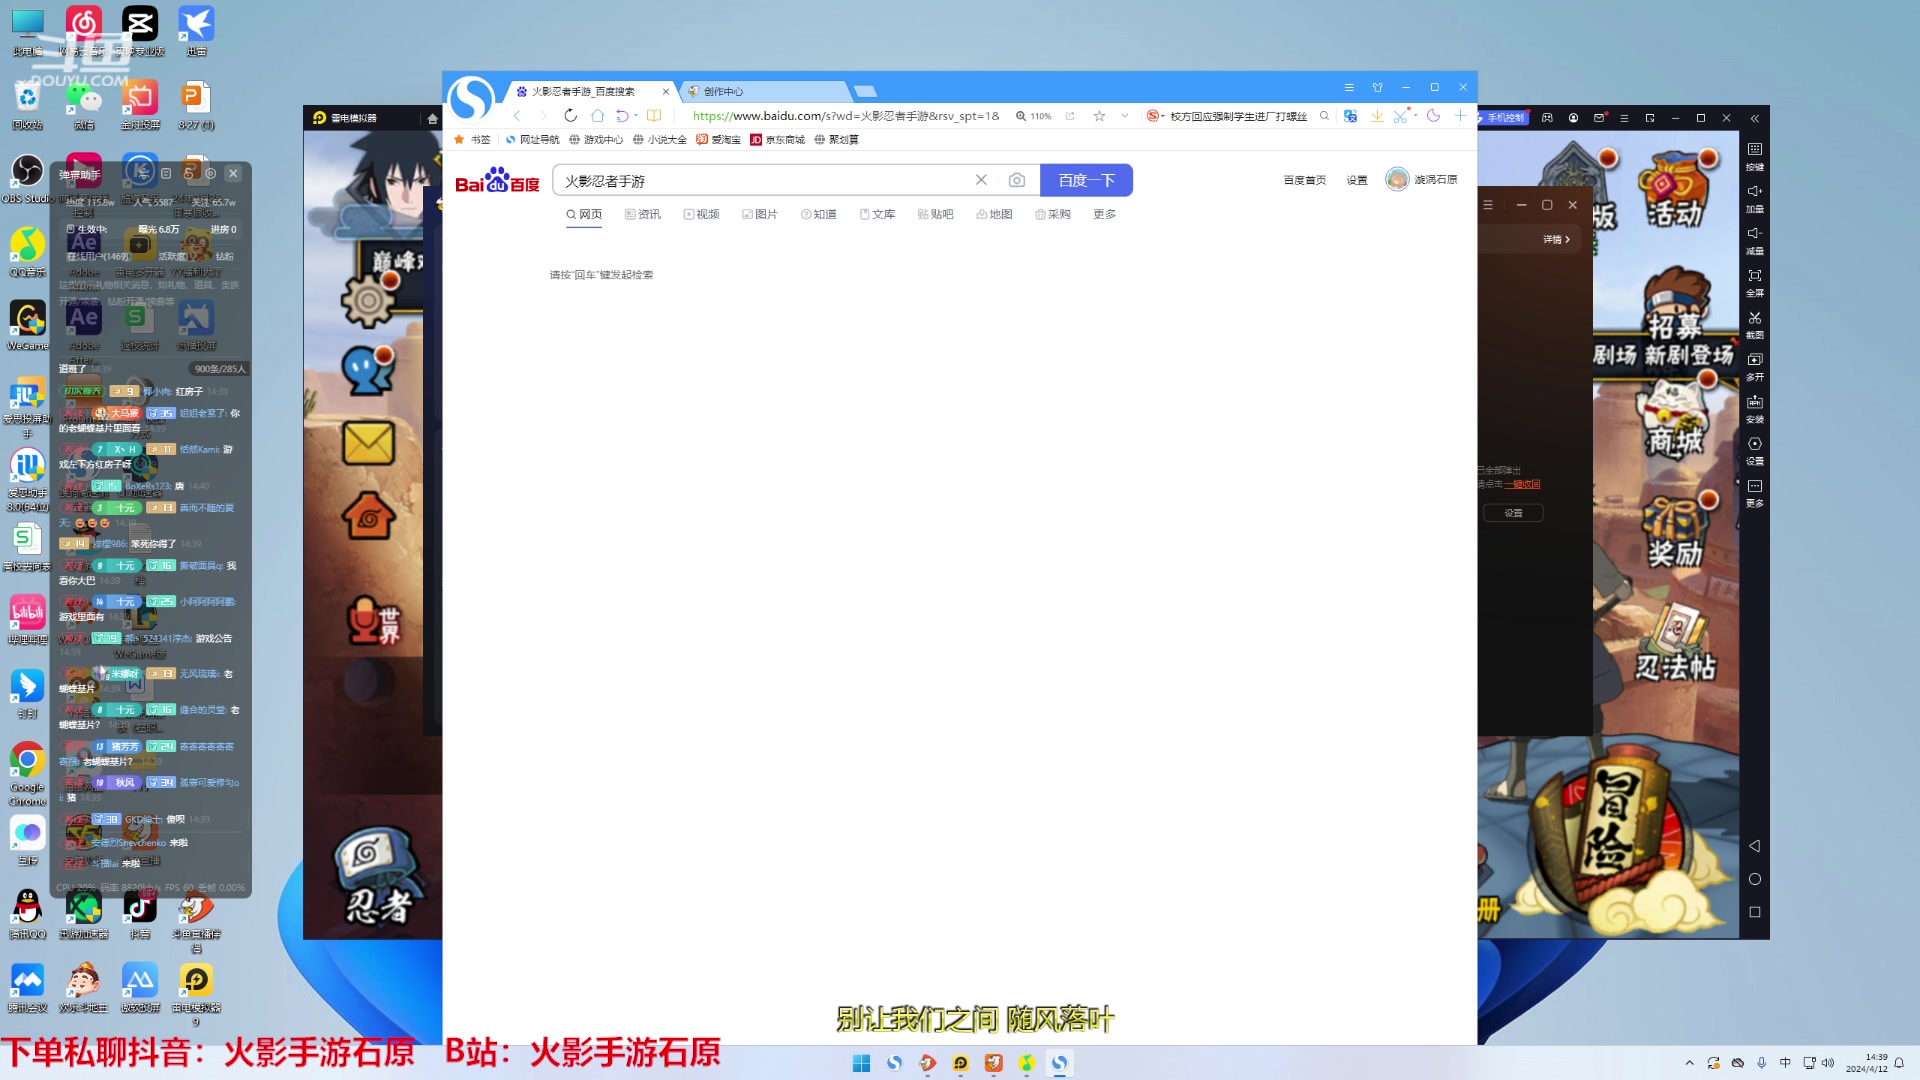This screenshot has height=1080, width=1920.
Task: Open browser main hamburger menu
Action: coord(1349,88)
